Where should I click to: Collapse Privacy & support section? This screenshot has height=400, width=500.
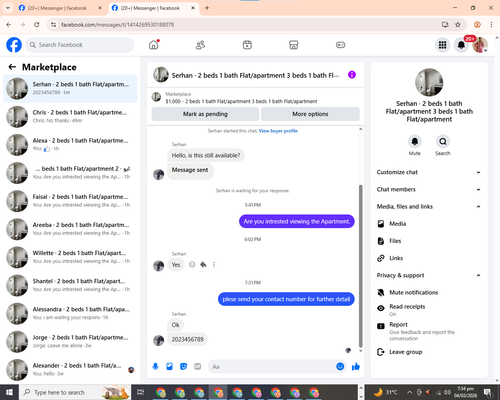click(x=429, y=275)
